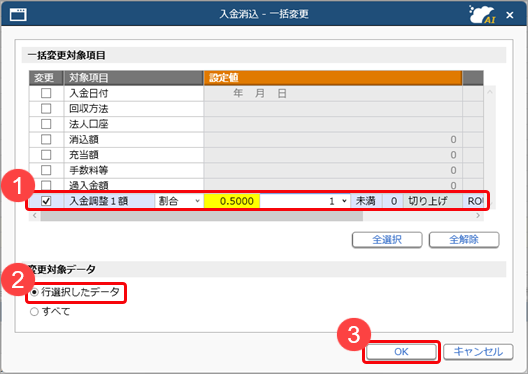
Task: Click the 消込額 value cell
Action: pyautogui.click(x=333, y=139)
